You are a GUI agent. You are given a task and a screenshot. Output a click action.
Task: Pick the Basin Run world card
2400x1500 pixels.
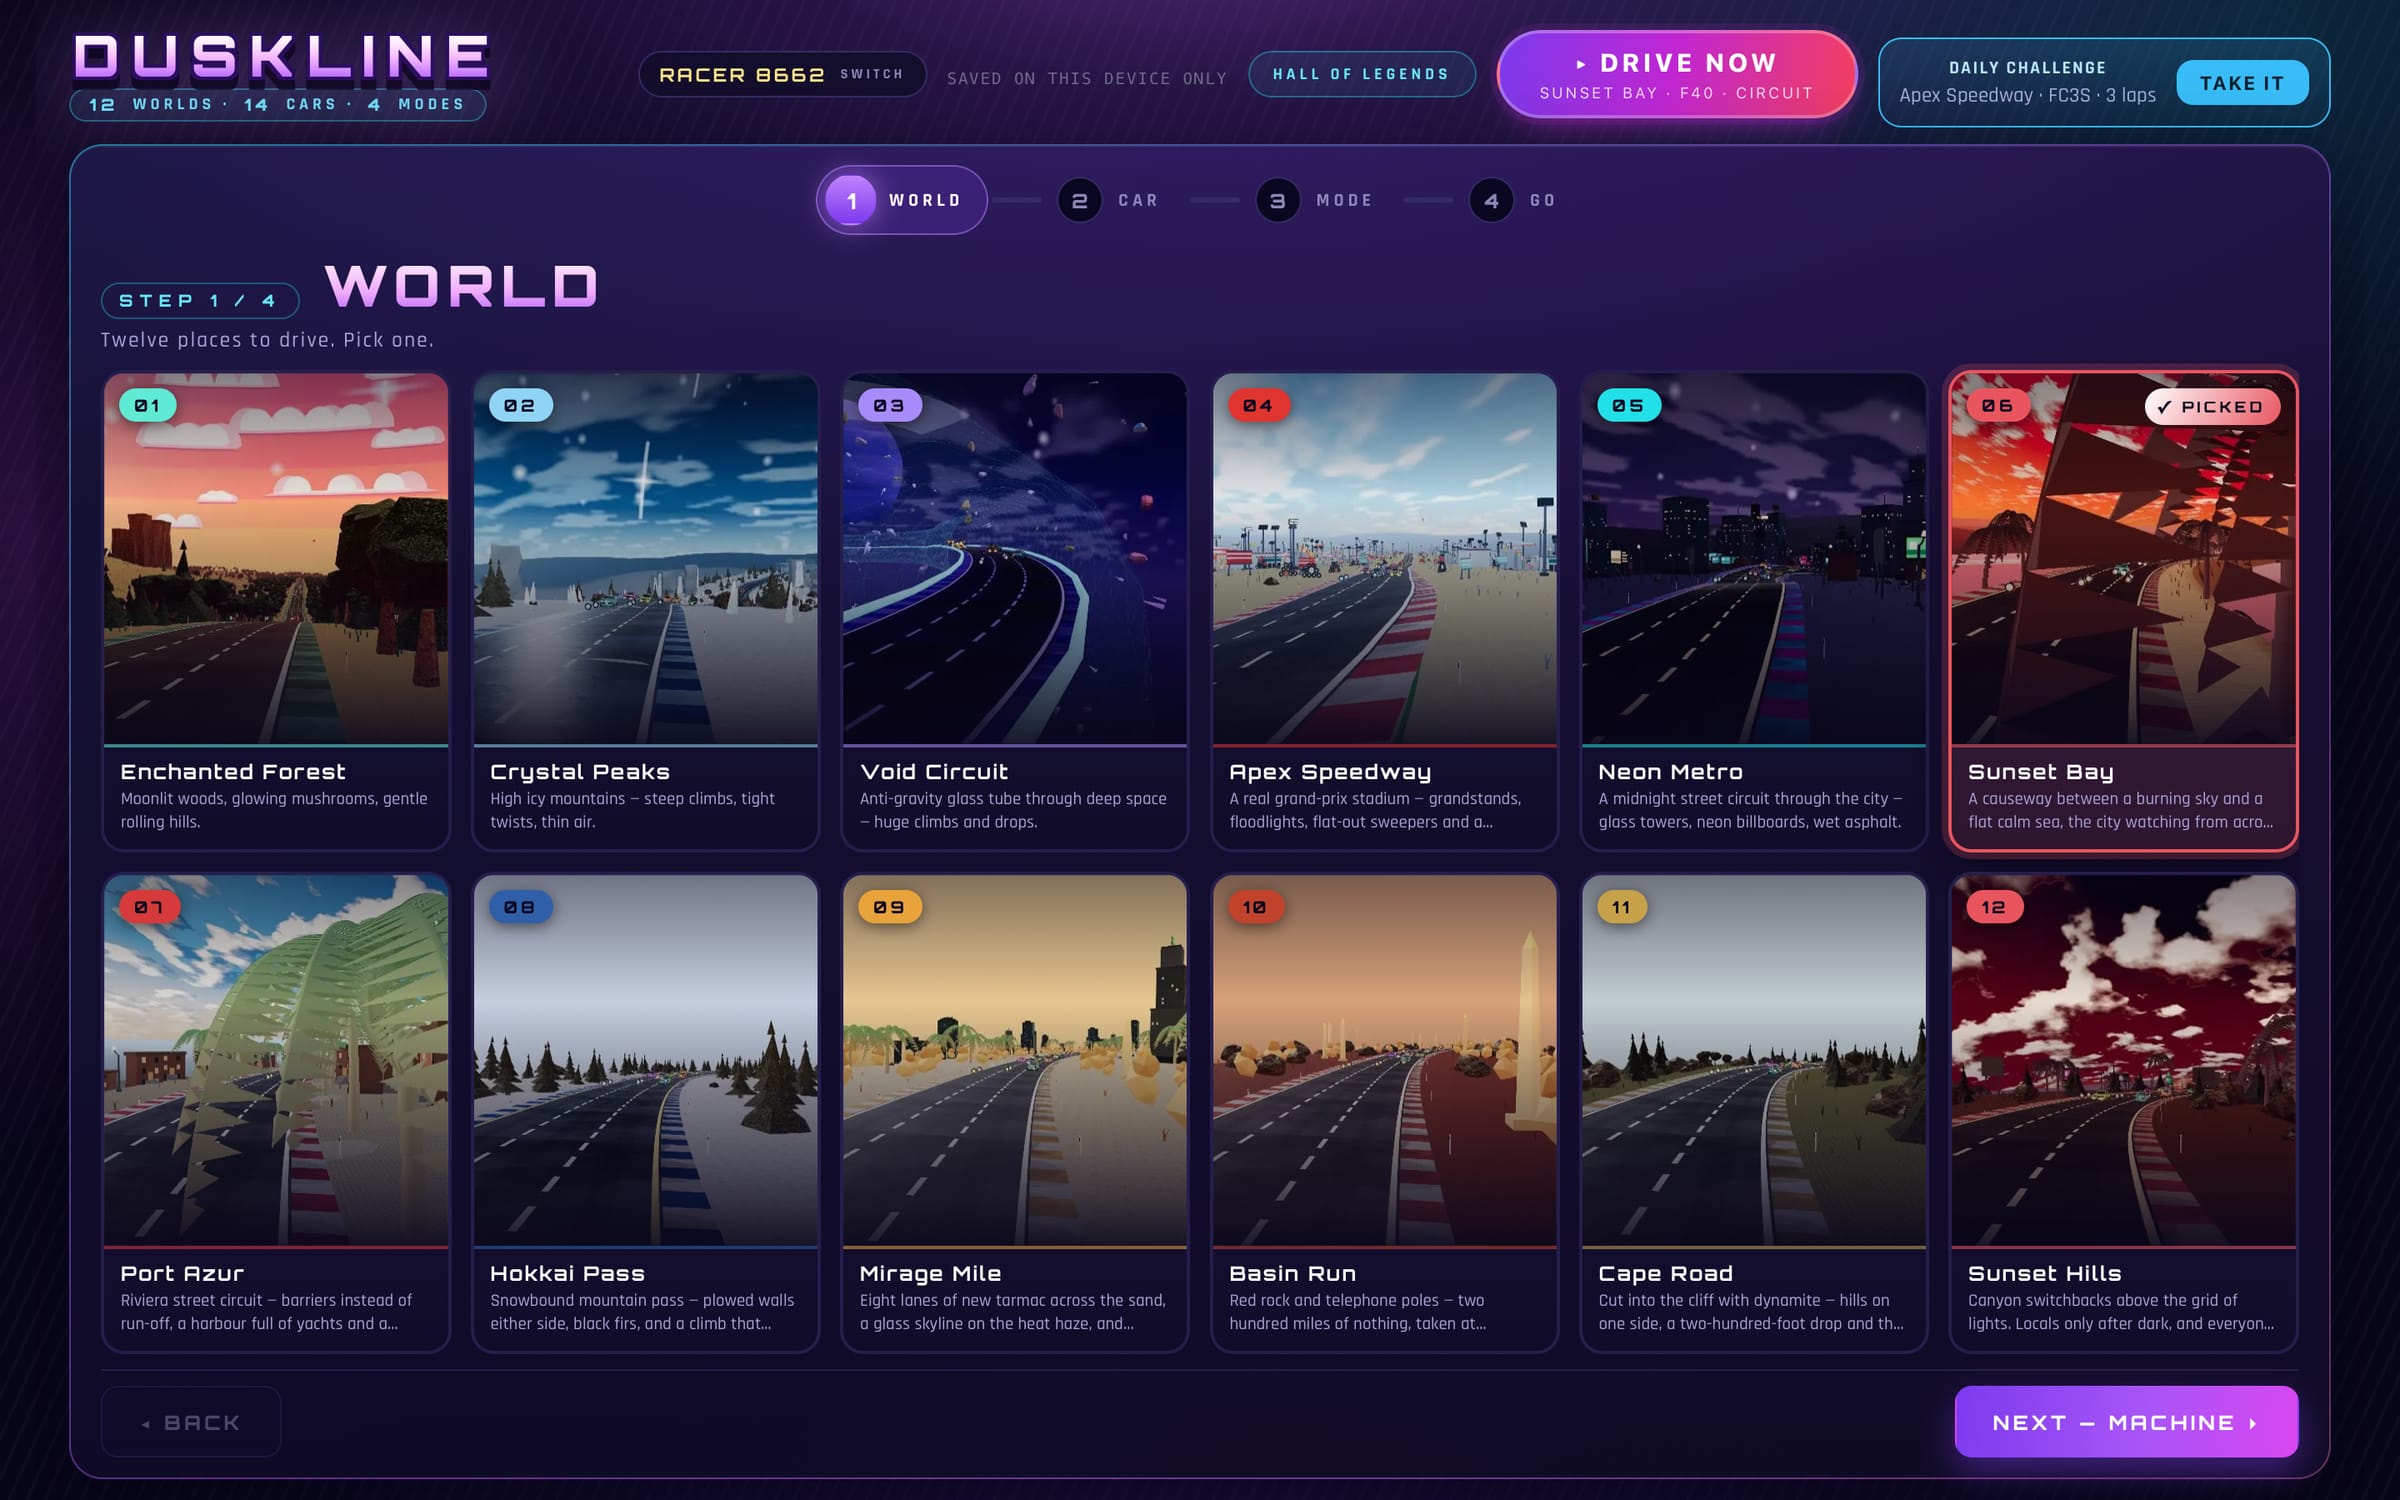point(1384,1113)
